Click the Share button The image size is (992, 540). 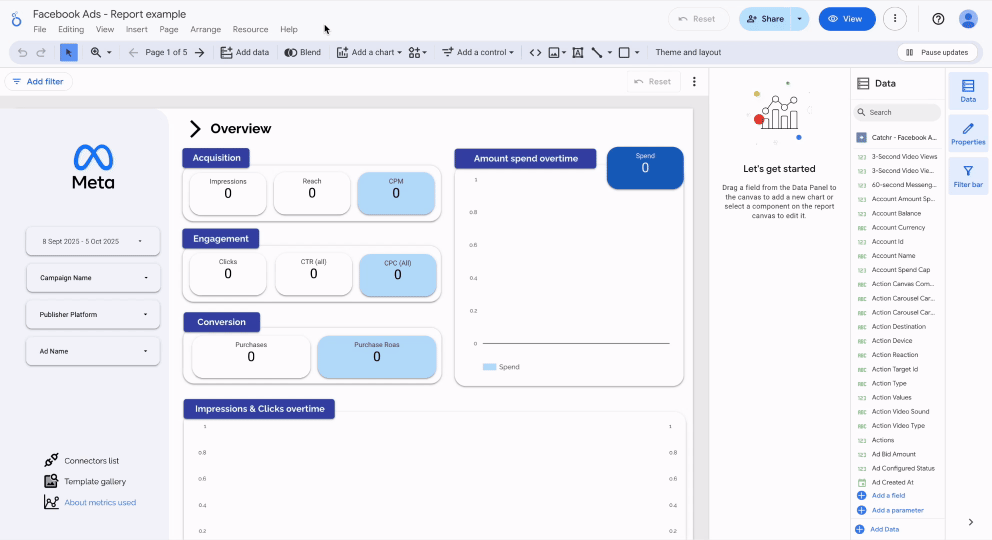pyautogui.click(x=766, y=19)
